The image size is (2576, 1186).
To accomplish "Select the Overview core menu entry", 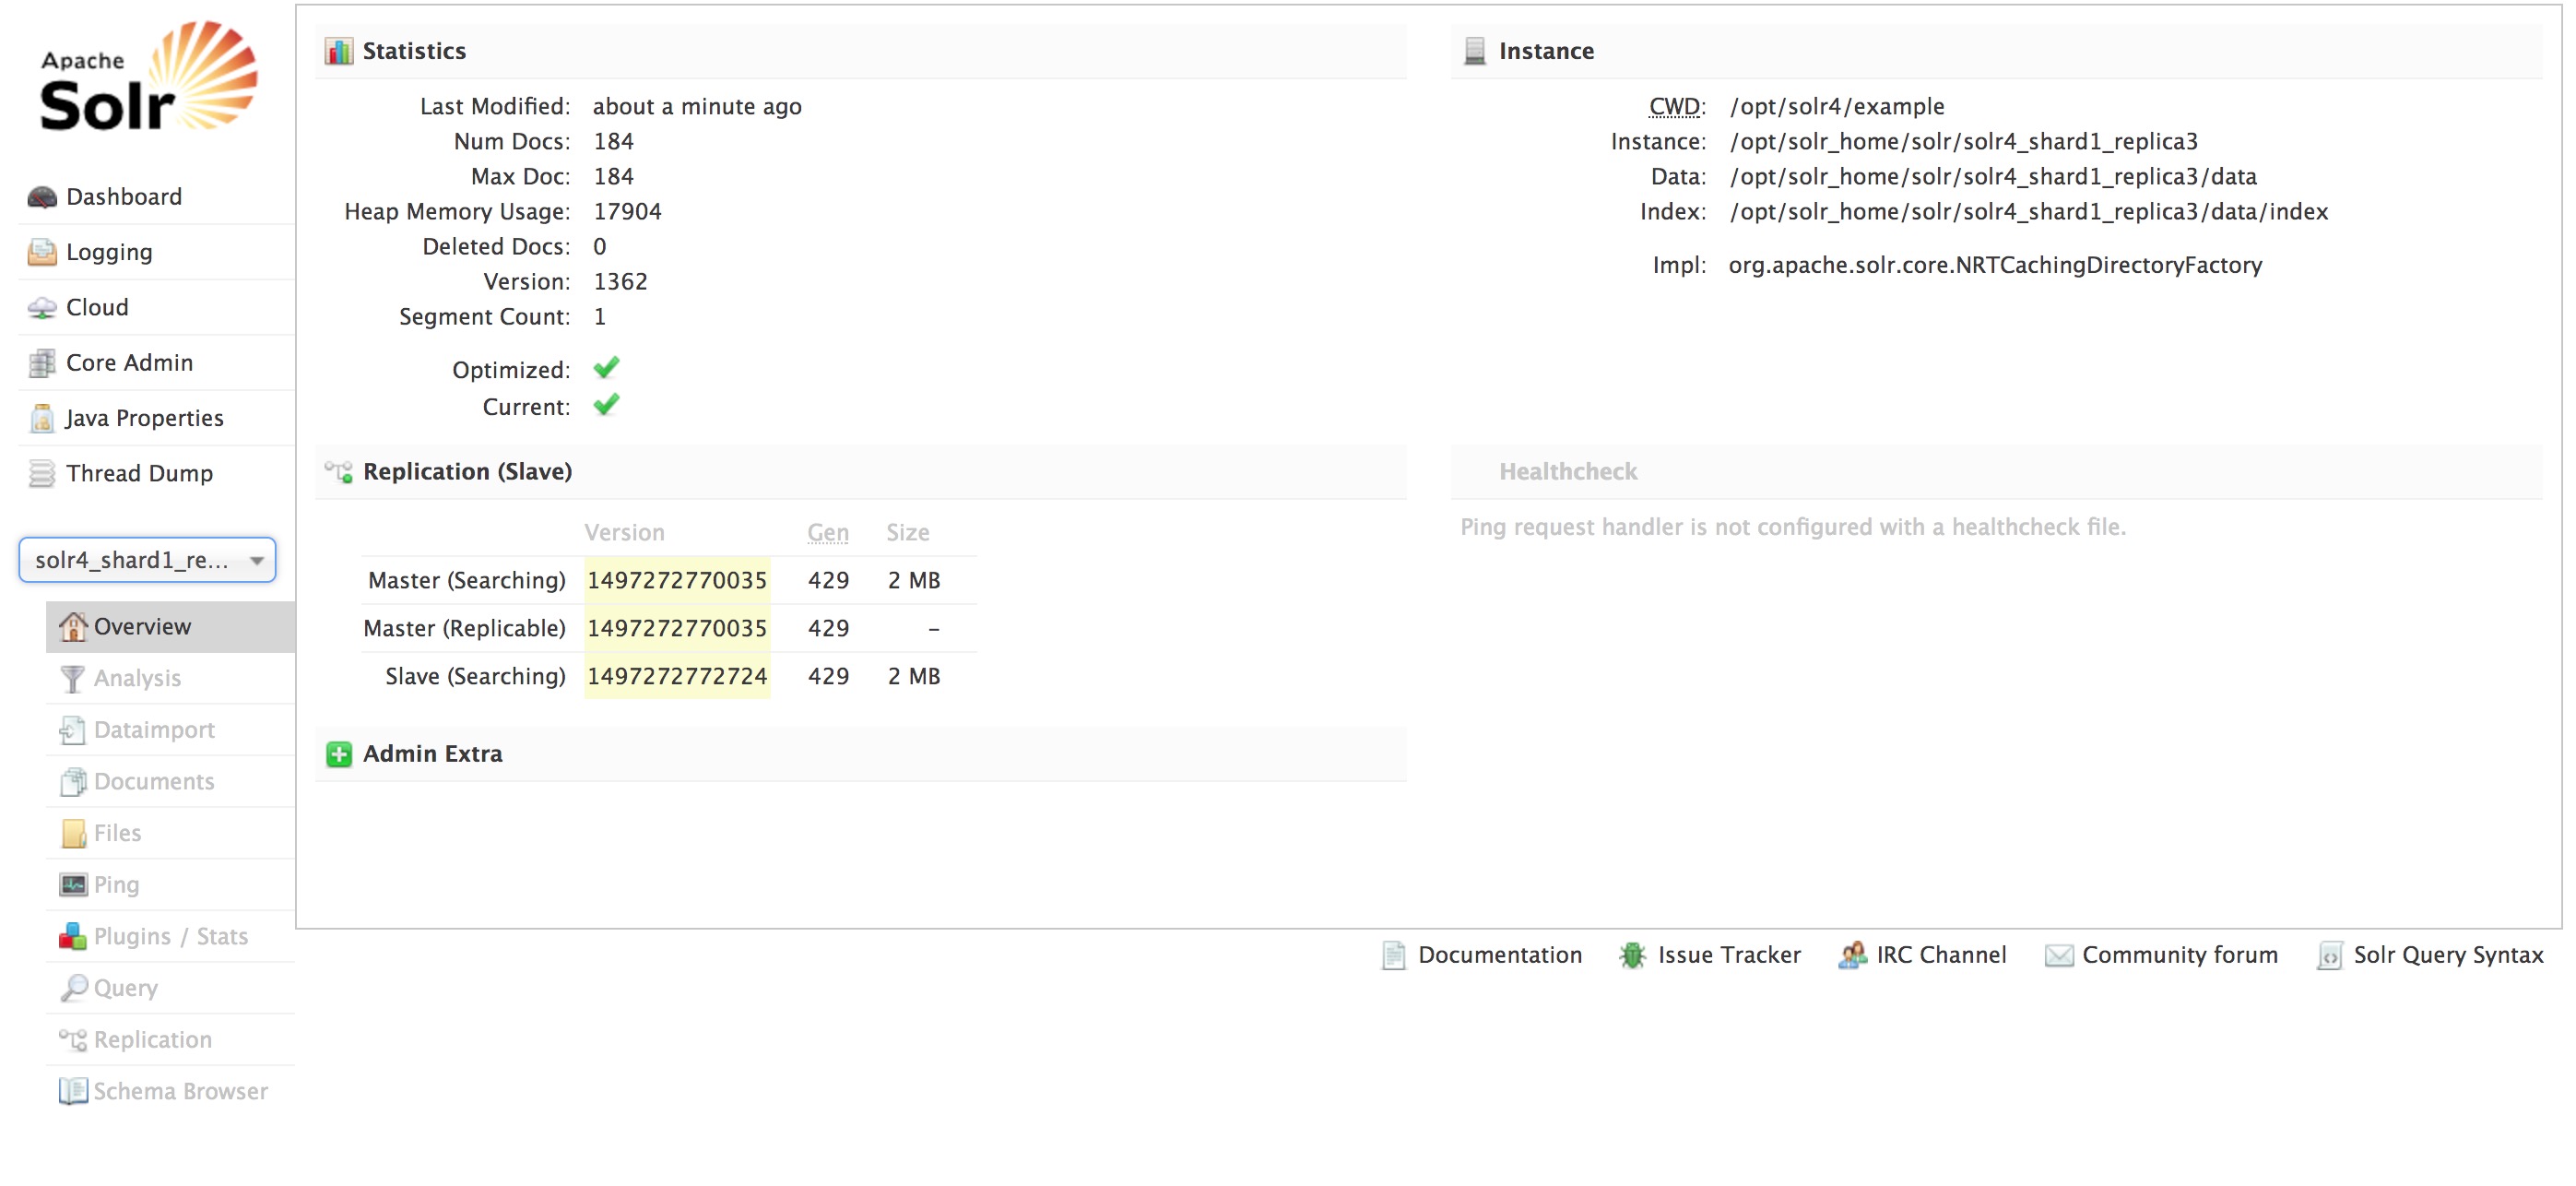I will [x=170, y=627].
